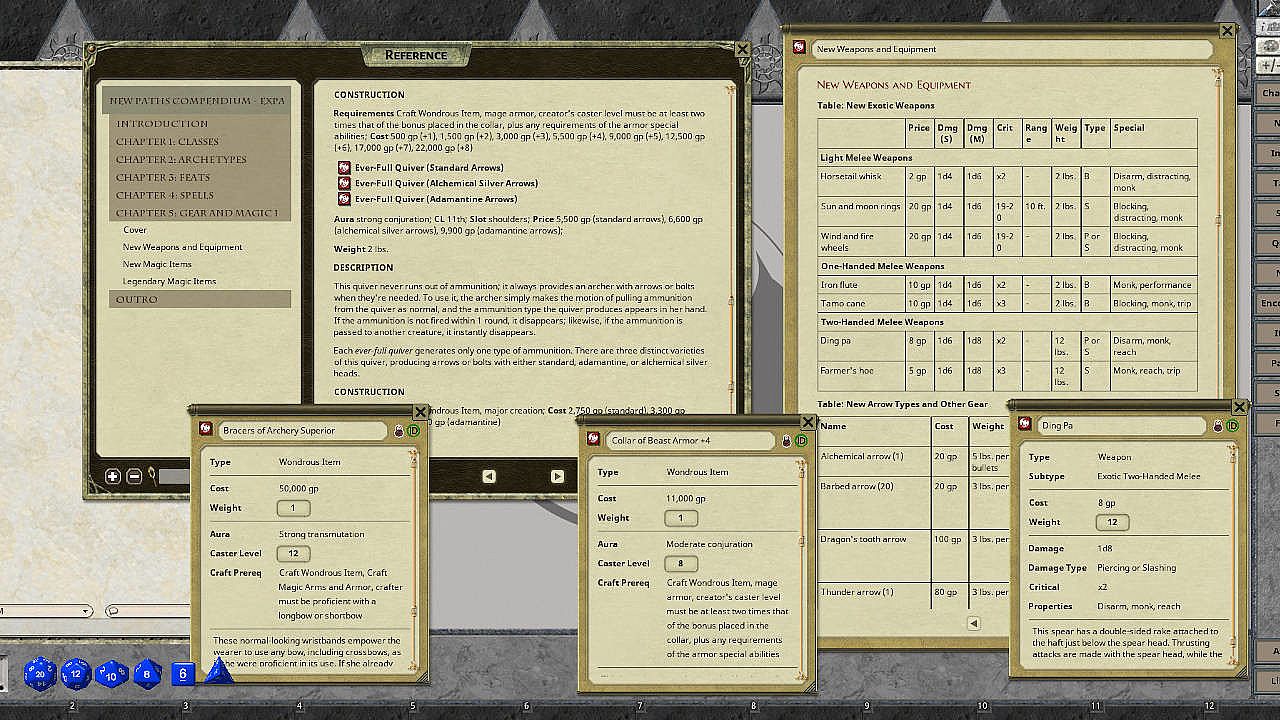Click the Bracers of Archery Superior link icon
Screen dimensions: 1280x720
click(x=207, y=430)
